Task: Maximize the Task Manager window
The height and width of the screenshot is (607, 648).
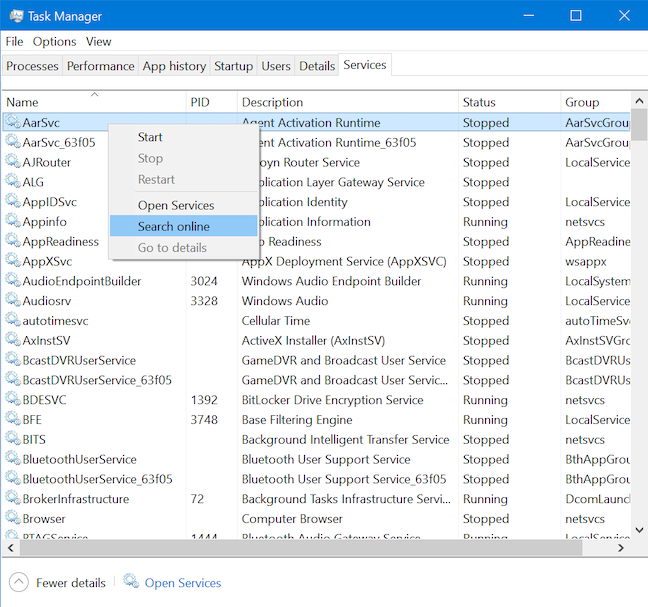Action: pyautogui.click(x=576, y=16)
